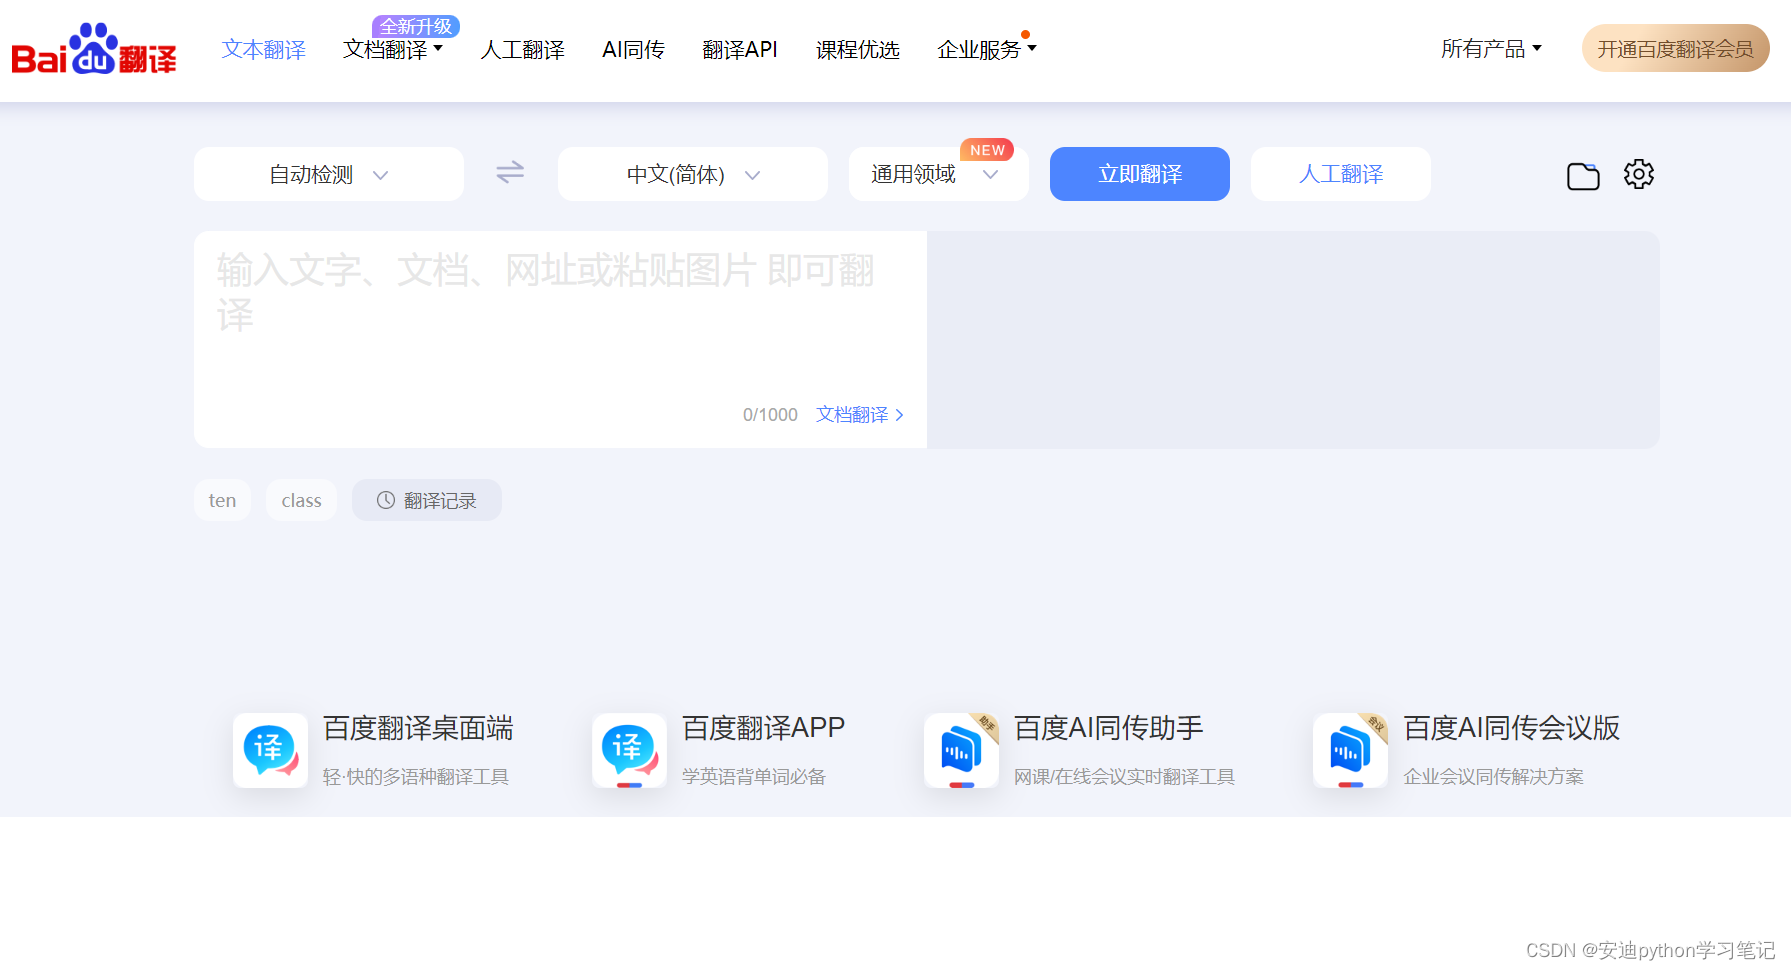
Task: Click text 网课/在线会议实时翻译工具
Action: (1125, 777)
